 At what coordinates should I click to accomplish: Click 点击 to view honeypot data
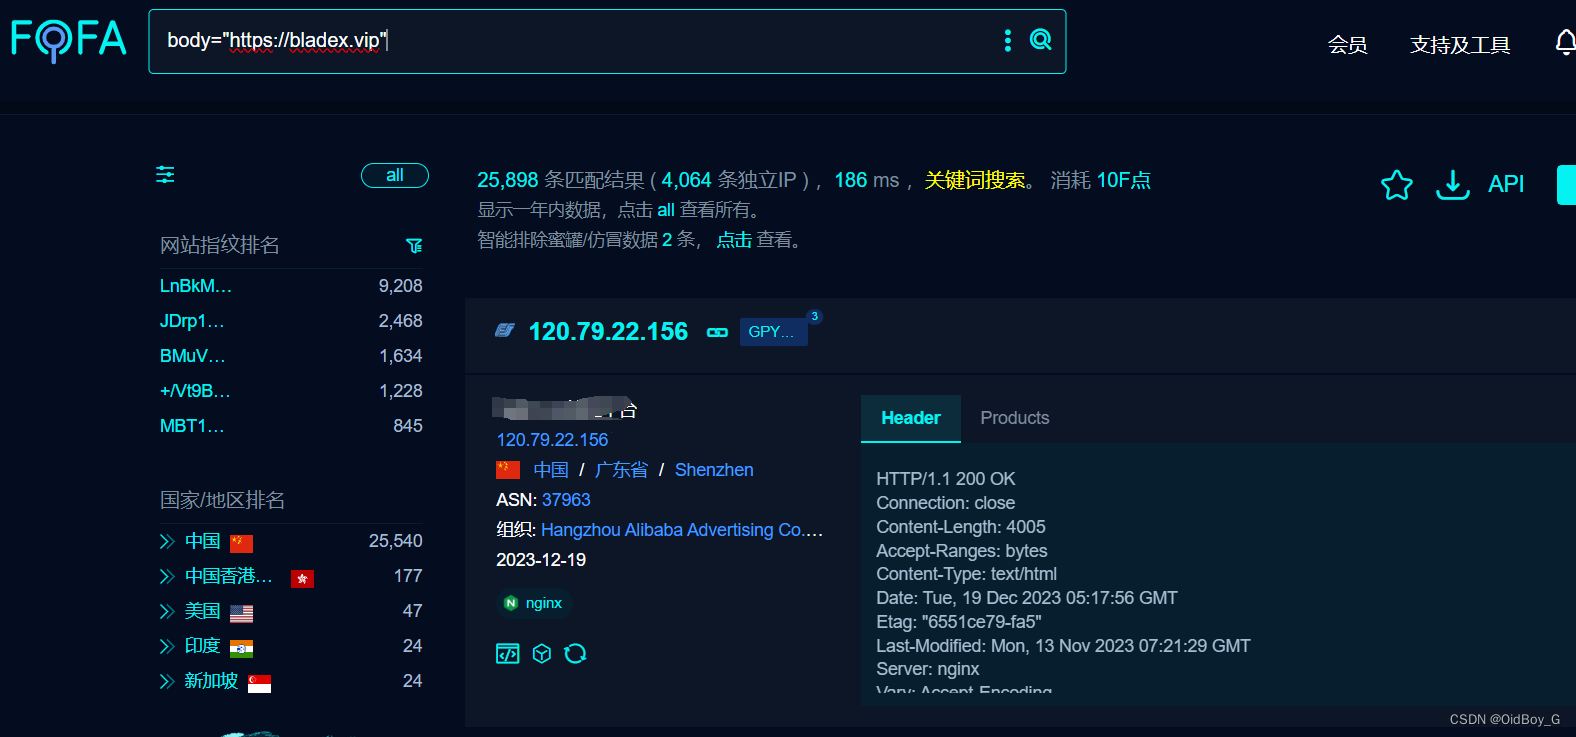[x=734, y=240]
